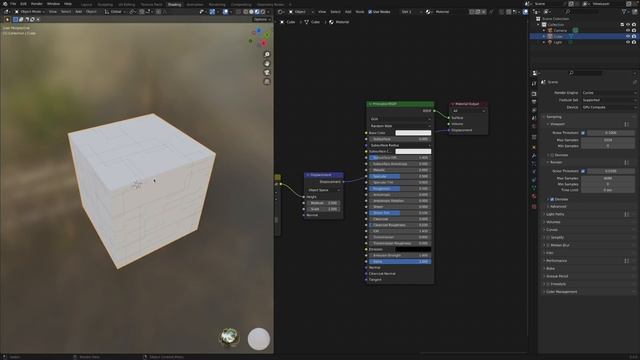This screenshot has height=360, width=640.
Task: Hide the Light in viewport via eye
Action: [x=628, y=42]
